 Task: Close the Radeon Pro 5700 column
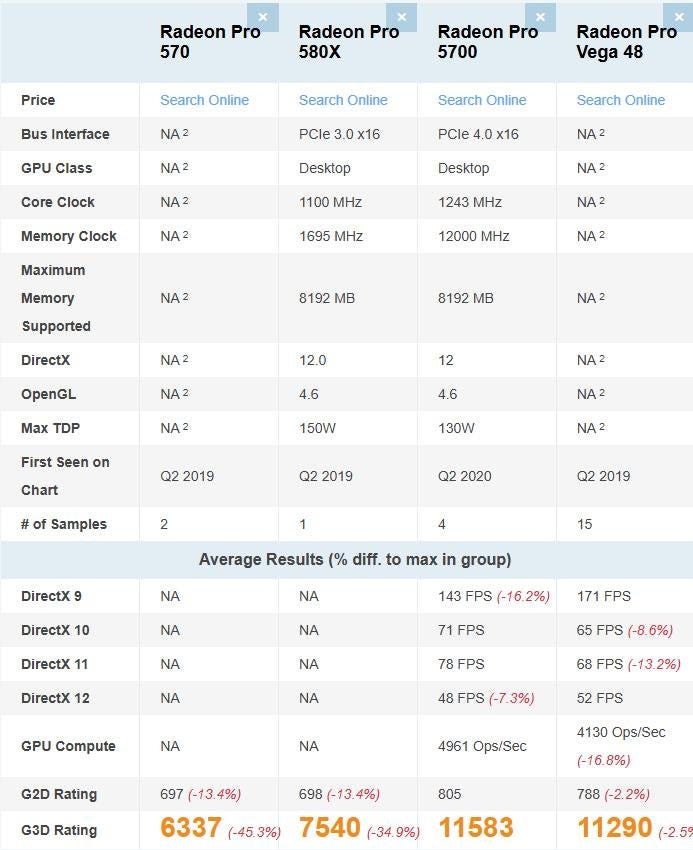541,17
